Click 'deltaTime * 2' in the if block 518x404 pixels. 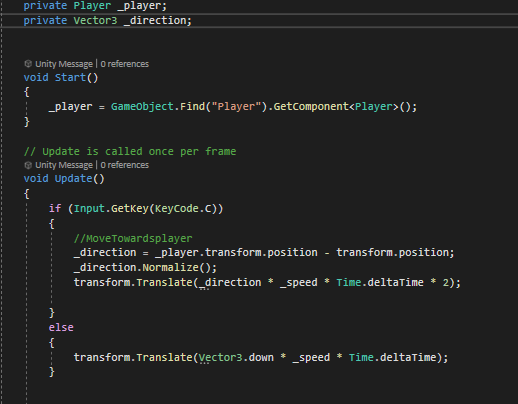click(408, 283)
